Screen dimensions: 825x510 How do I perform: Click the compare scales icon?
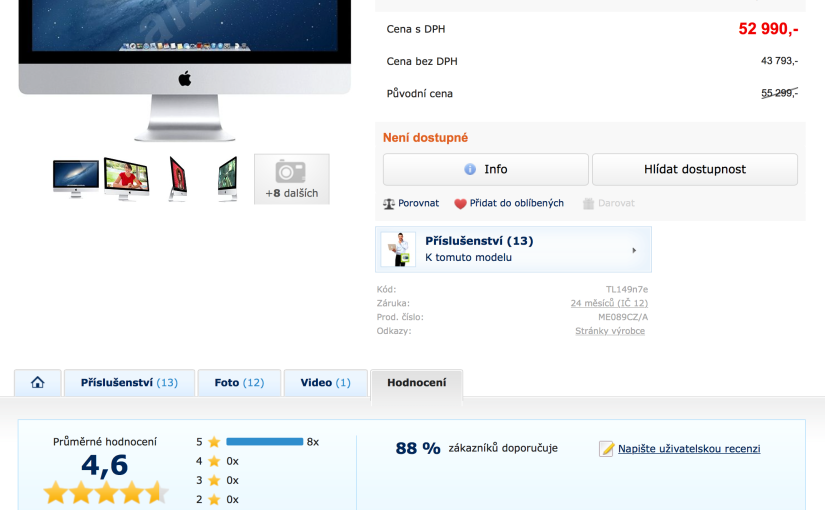[389, 204]
